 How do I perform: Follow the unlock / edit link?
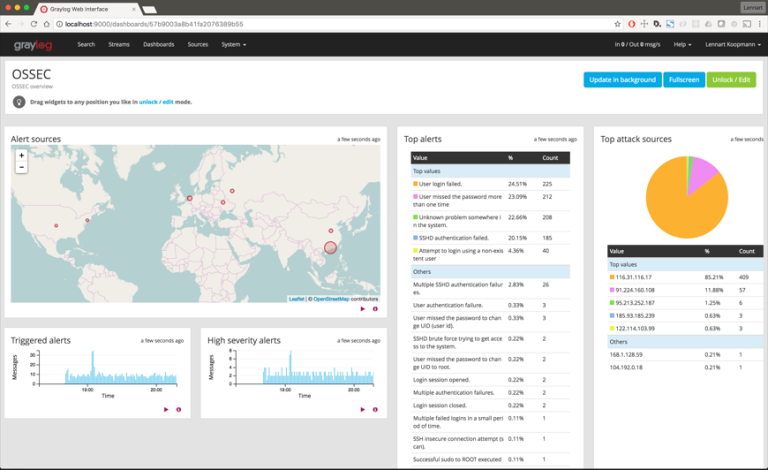point(156,102)
